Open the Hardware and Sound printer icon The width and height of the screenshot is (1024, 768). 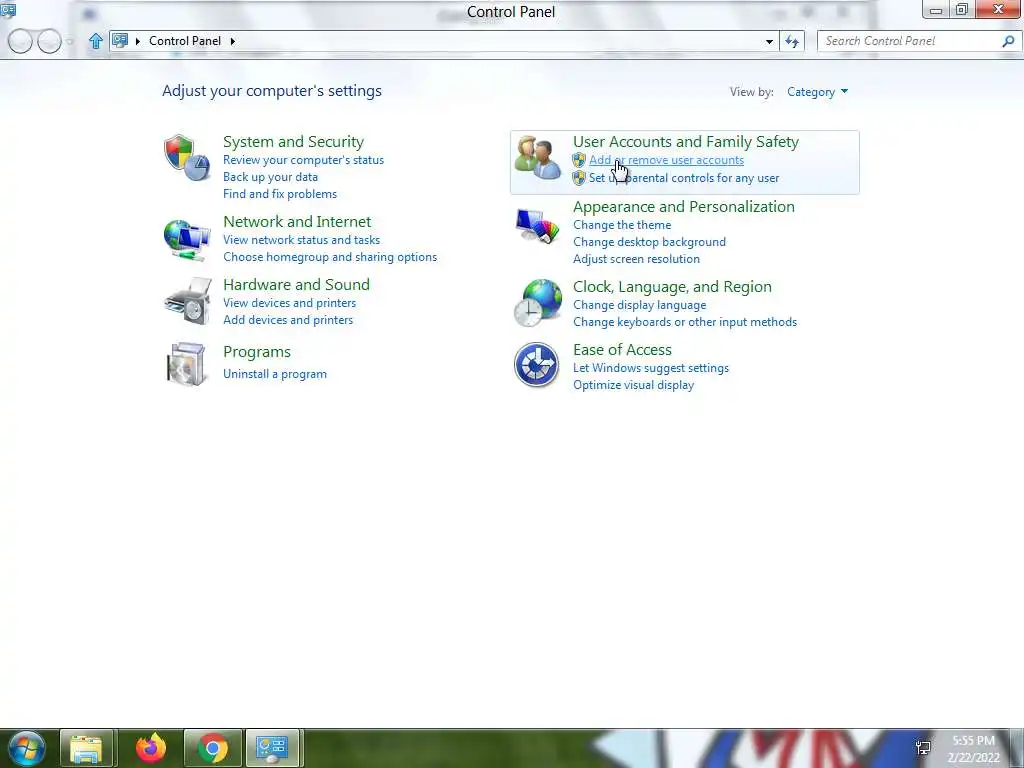(x=188, y=301)
